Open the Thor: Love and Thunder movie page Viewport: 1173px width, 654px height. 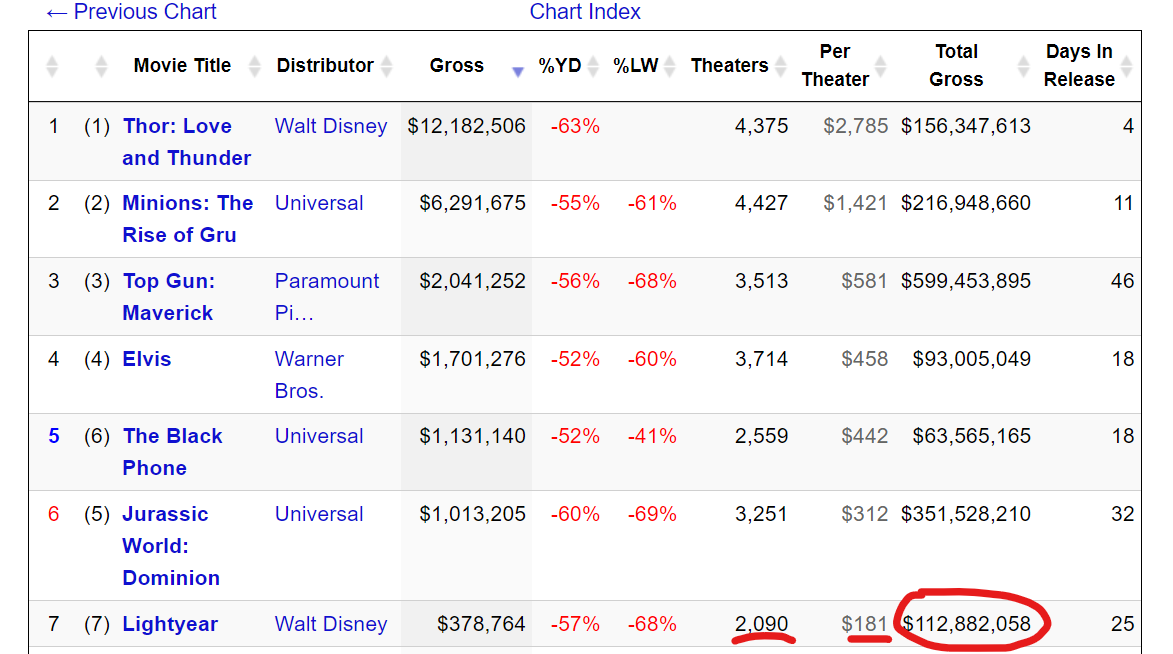177,127
